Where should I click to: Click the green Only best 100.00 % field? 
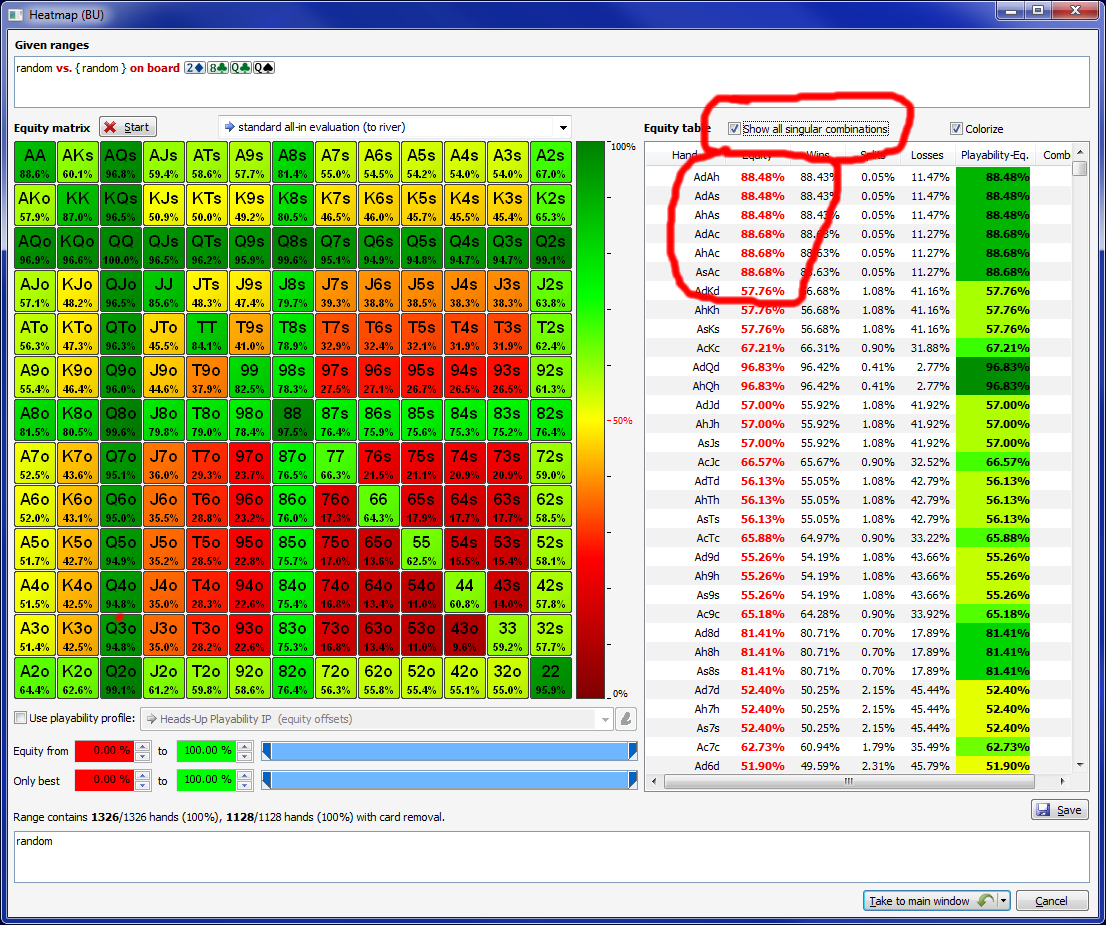(207, 780)
